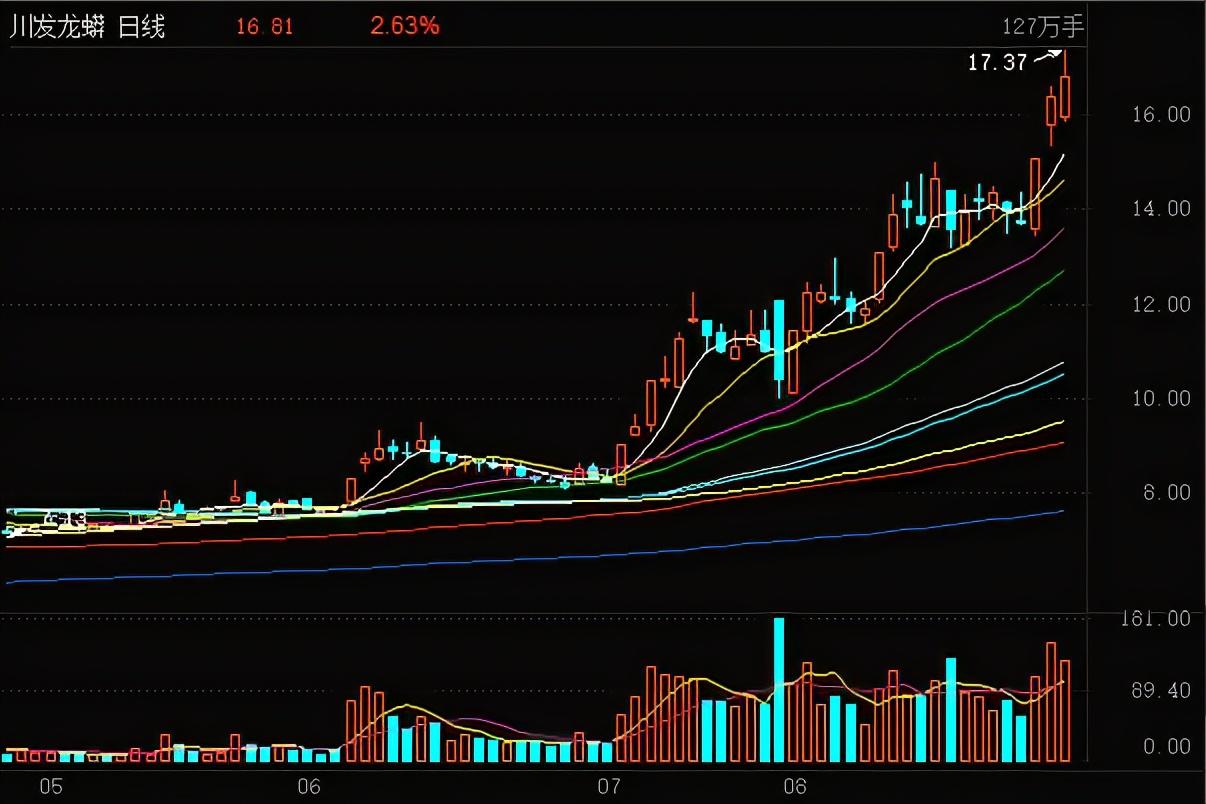Image resolution: width=1206 pixels, height=804 pixels.
Task: Select the latest price 16.81
Action: point(265,27)
